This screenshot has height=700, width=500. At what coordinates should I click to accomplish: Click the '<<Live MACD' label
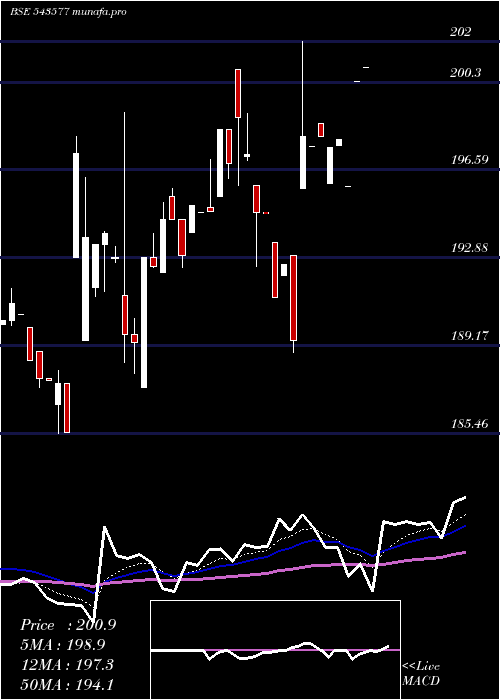tap(421, 674)
